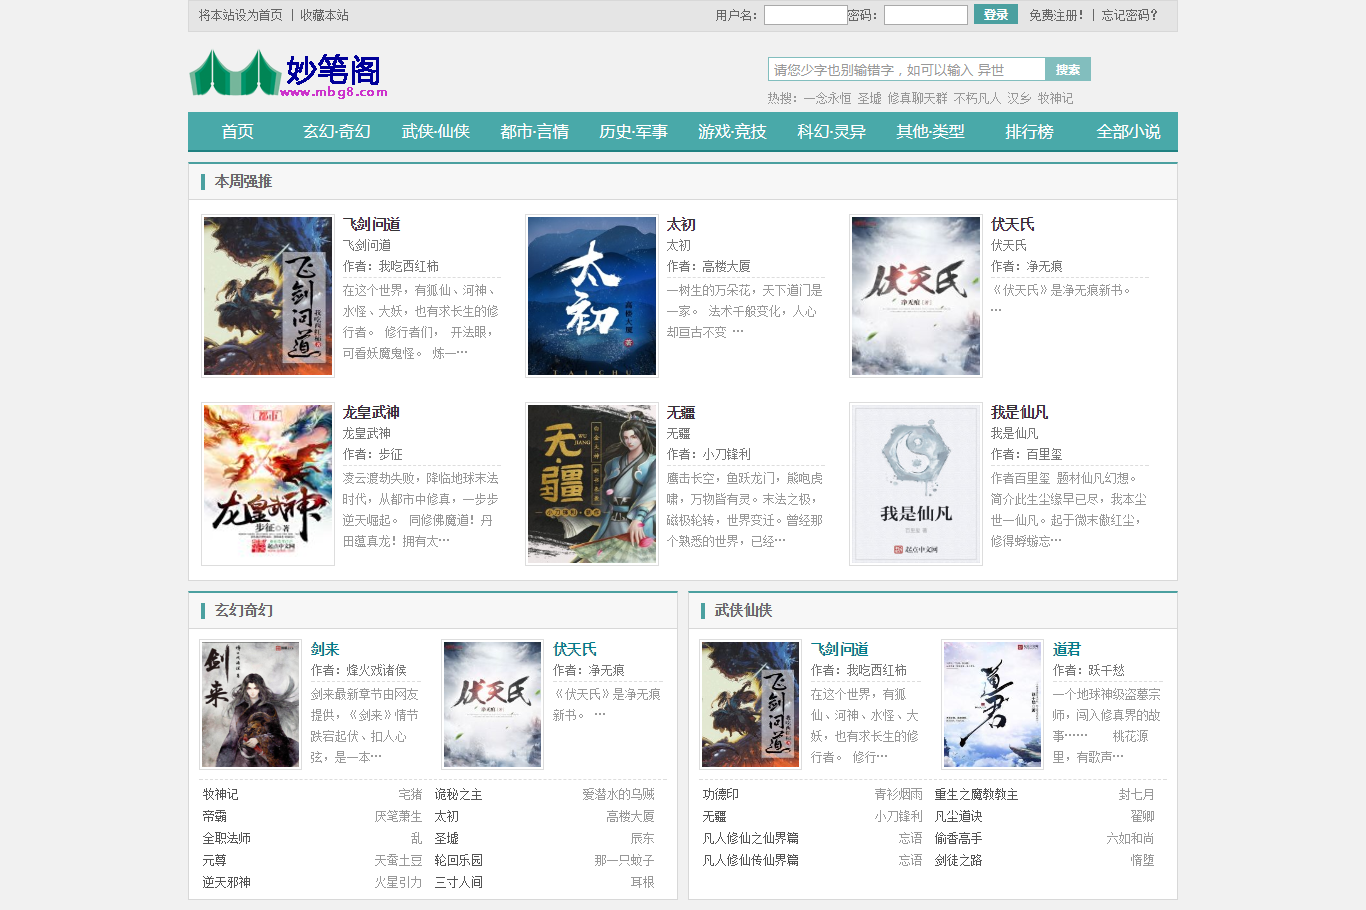Open 飞剑问道 cover in 武侠仙侠 section
The height and width of the screenshot is (910, 1366).
tap(750, 705)
